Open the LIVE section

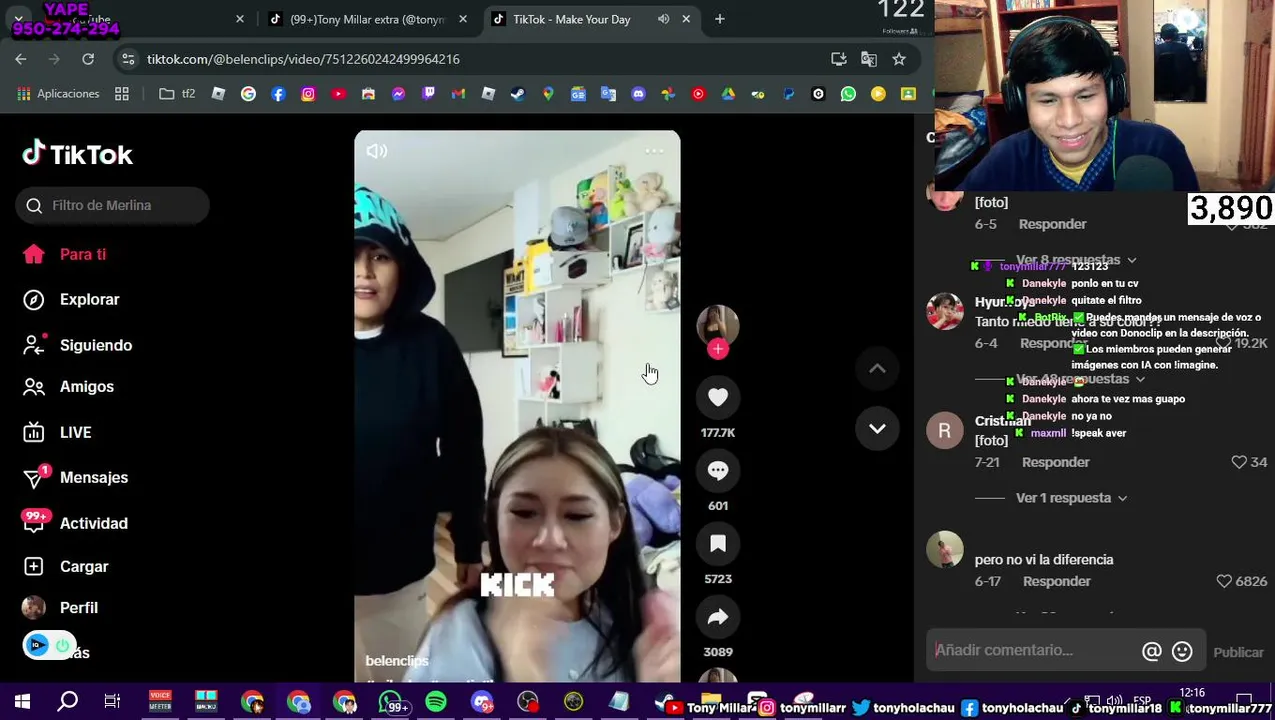point(57,432)
